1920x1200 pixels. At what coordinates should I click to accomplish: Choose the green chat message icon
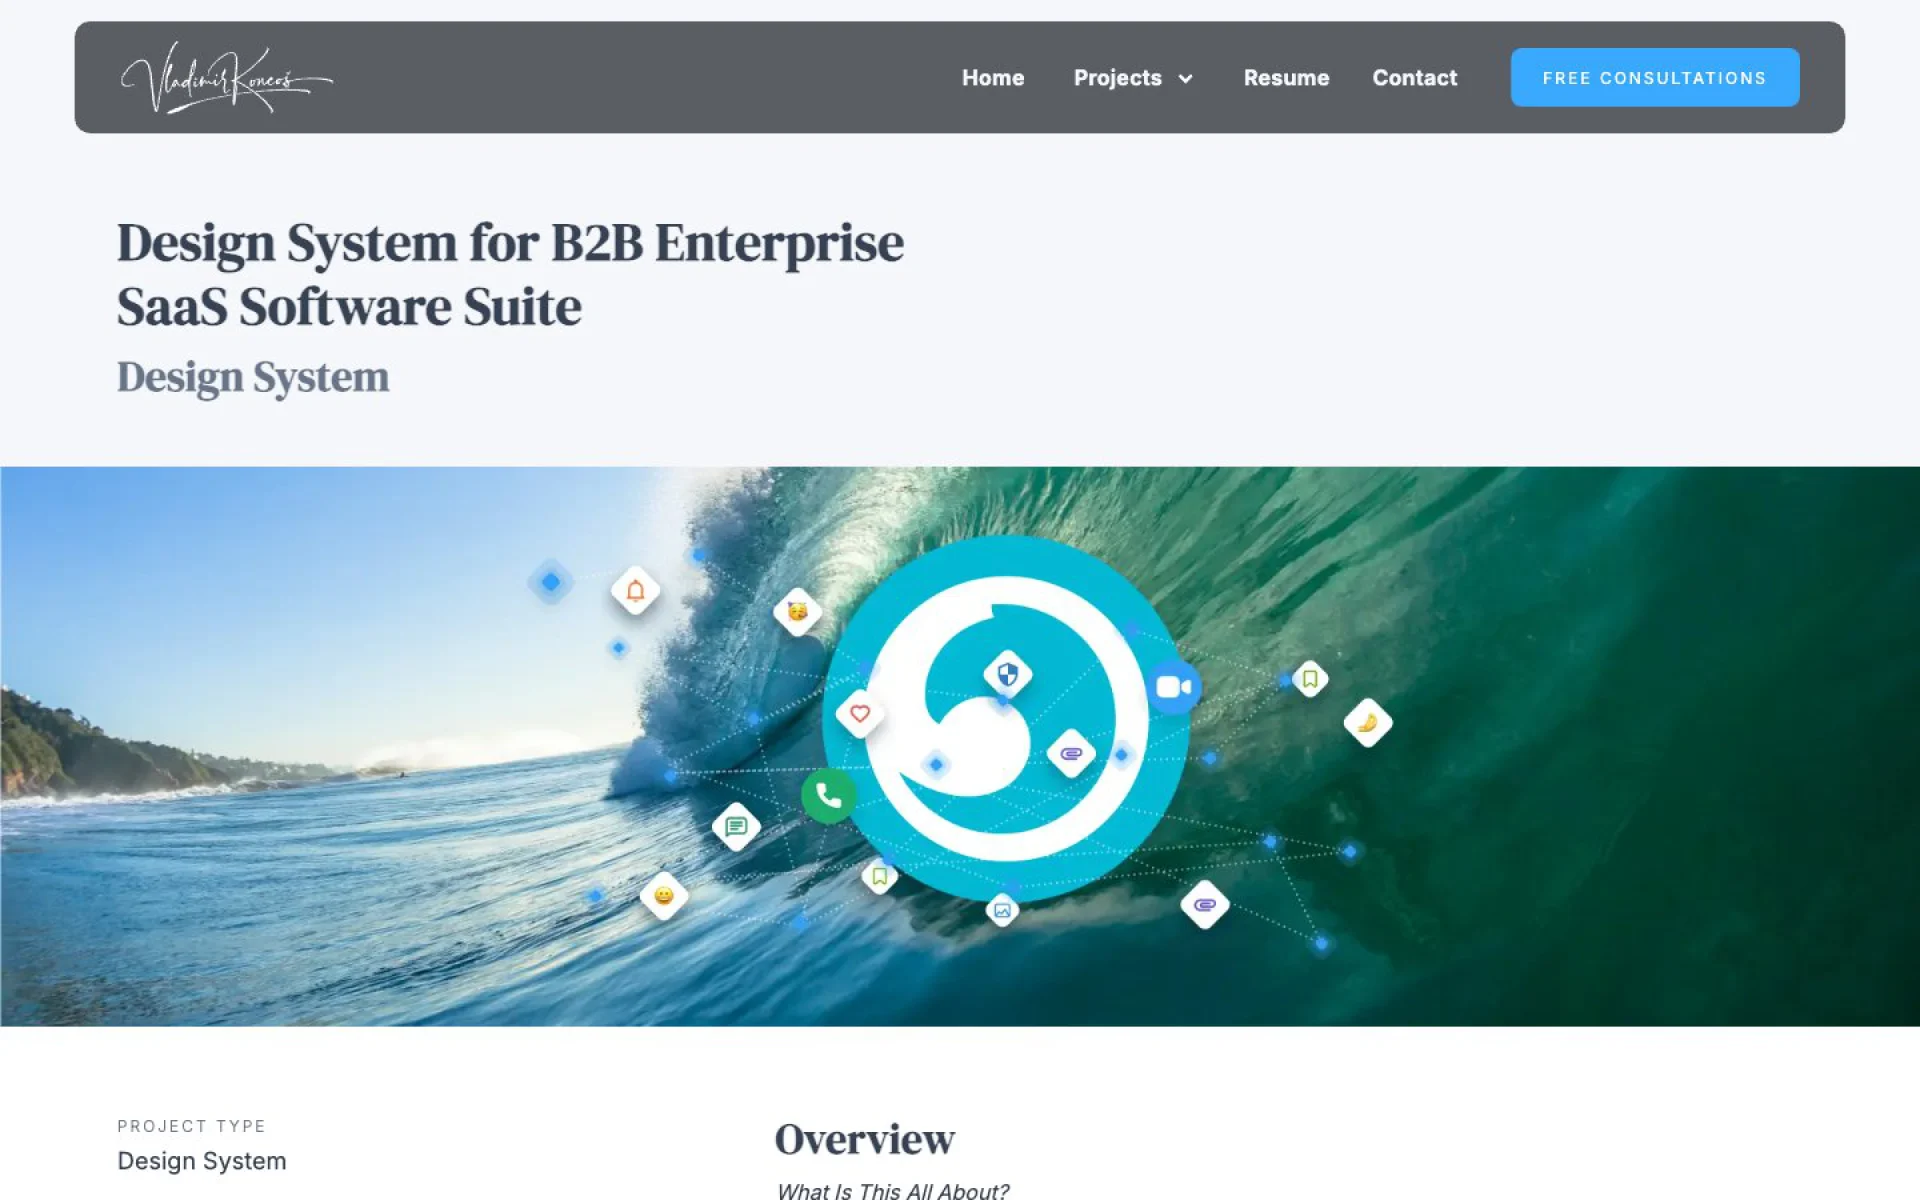click(x=736, y=827)
